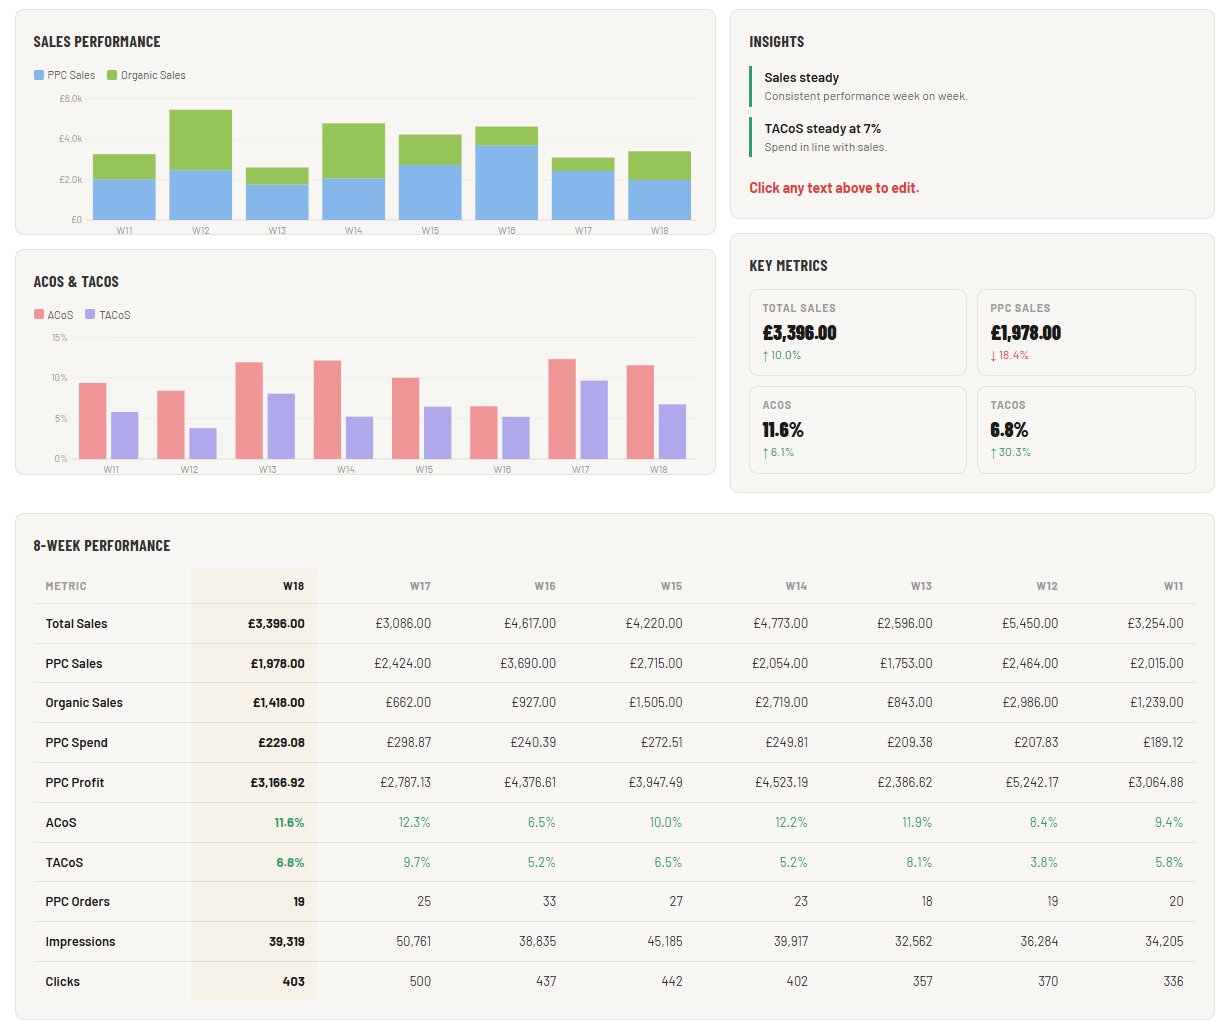Image resolution: width=1224 pixels, height=1028 pixels.
Task: Click the PPC Sales ↓18.4% change indicator
Action: [x=1010, y=355]
